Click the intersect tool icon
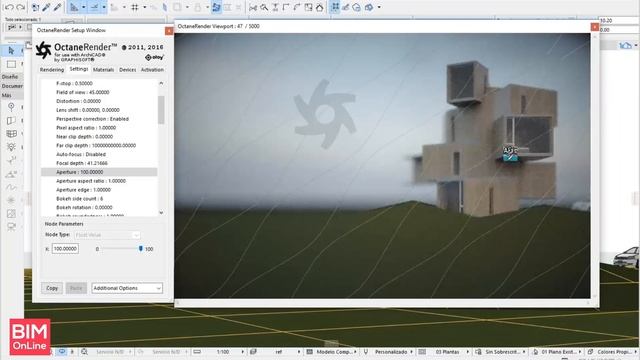The height and width of the screenshot is (360, 640). (275, 7)
